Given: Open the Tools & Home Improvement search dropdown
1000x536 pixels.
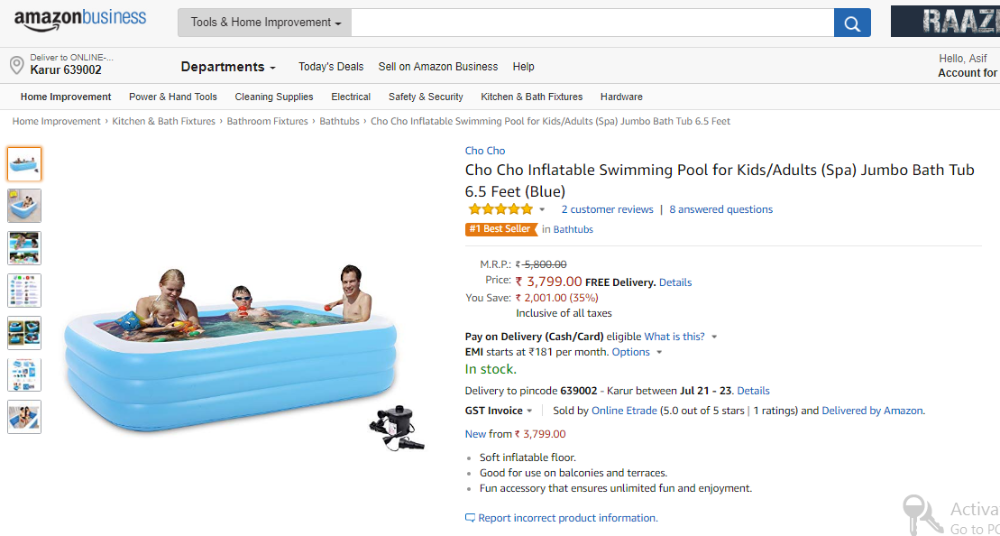Looking at the screenshot, I should (x=265, y=23).
